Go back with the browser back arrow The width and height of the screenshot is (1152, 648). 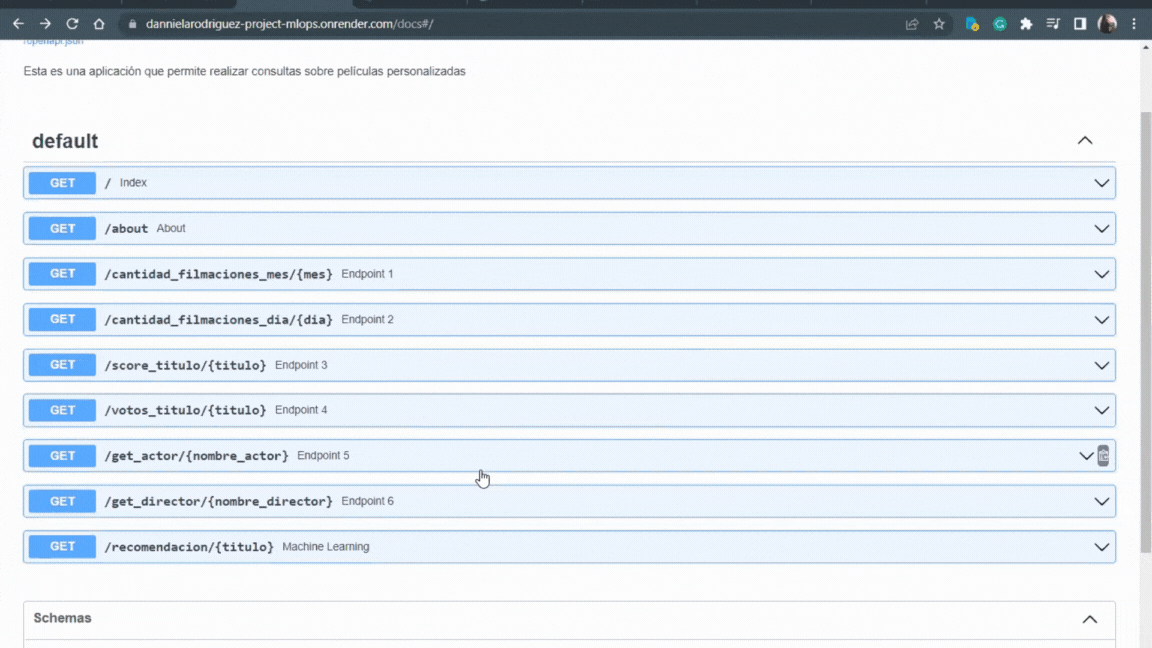point(18,24)
